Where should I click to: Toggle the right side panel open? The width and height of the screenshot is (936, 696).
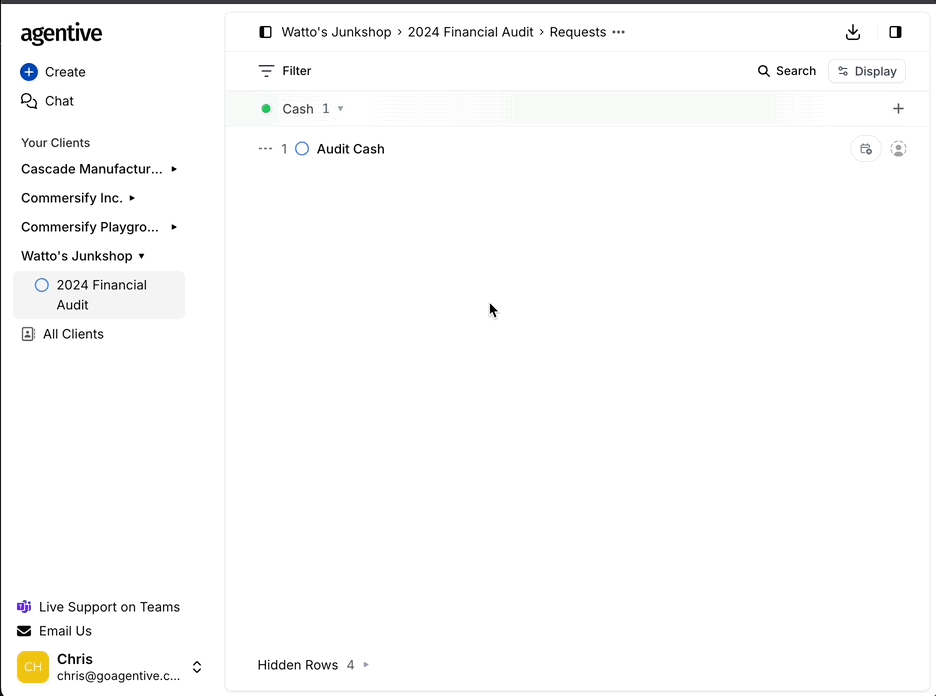point(895,32)
